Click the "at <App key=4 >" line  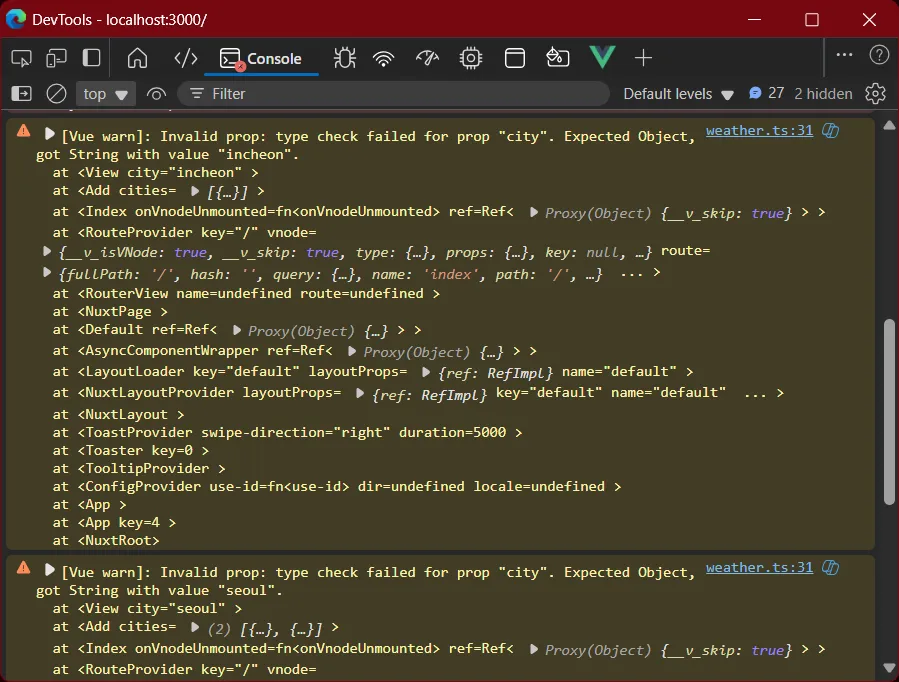(114, 522)
